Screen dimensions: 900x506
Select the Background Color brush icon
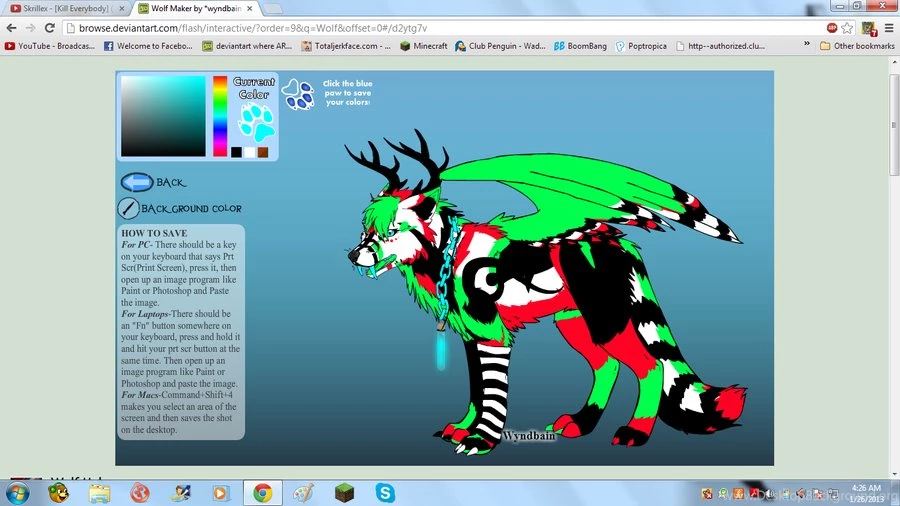(129, 208)
